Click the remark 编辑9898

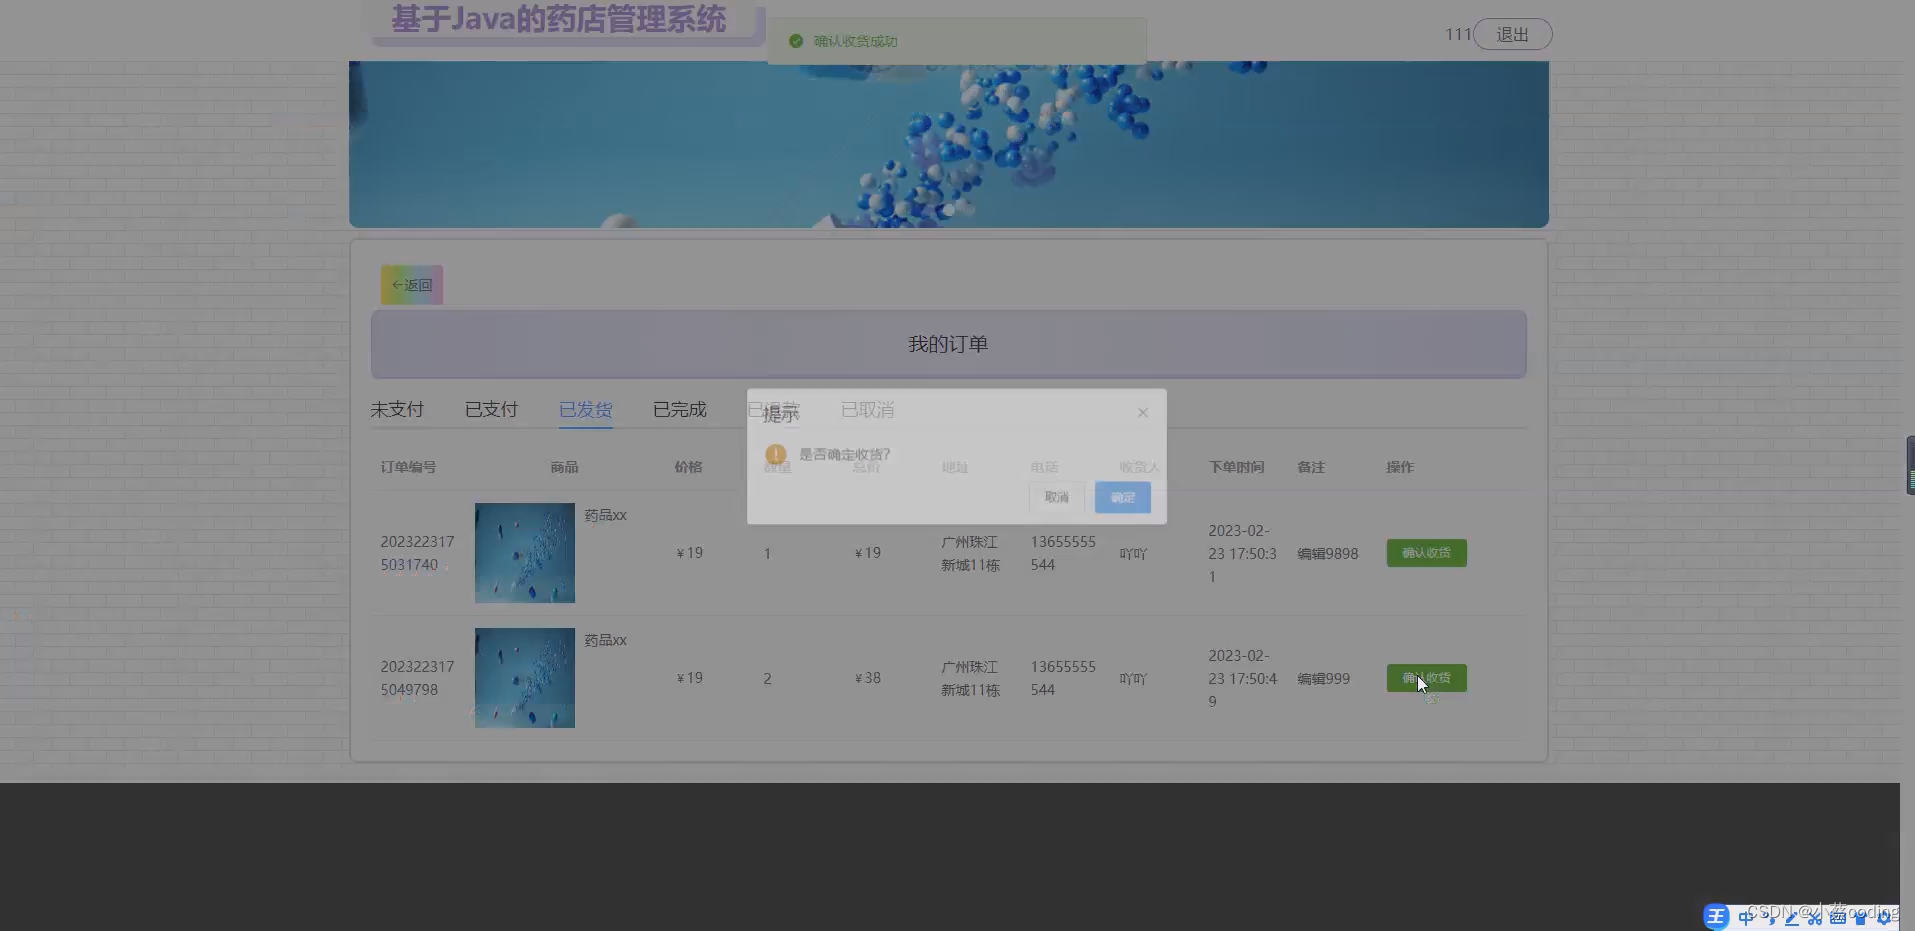pos(1328,553)
